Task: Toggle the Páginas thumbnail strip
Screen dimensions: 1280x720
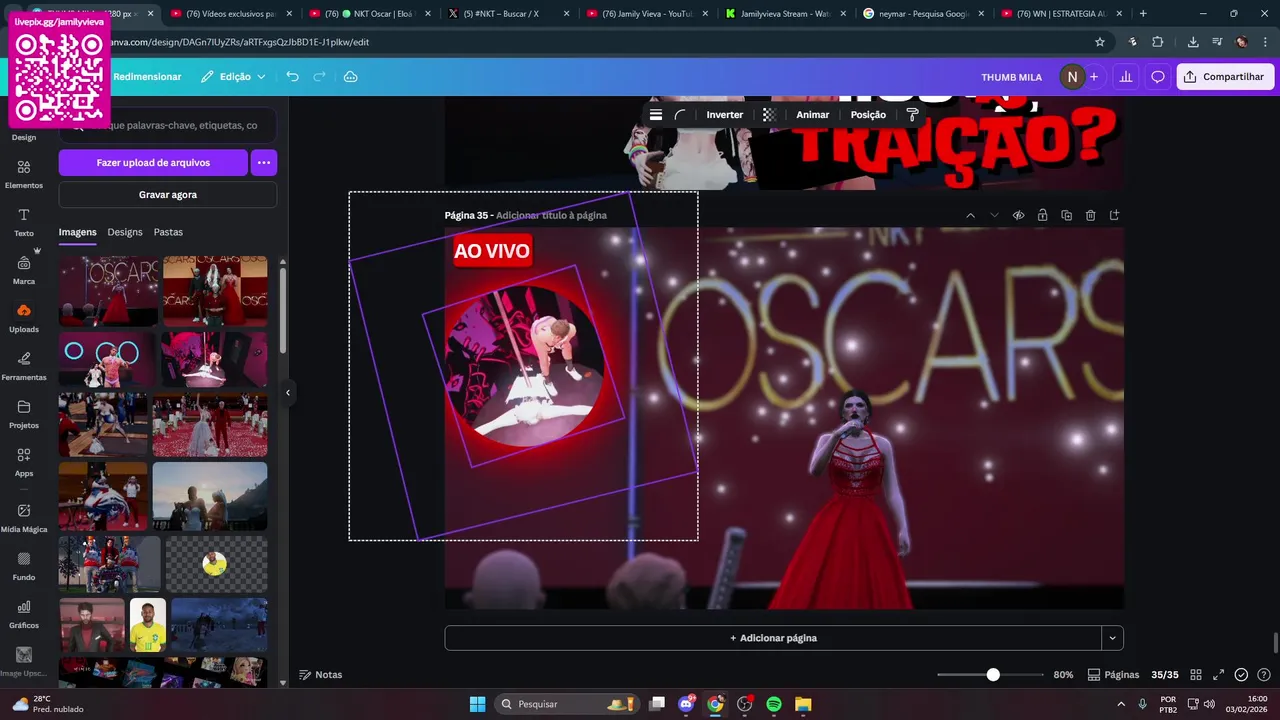Action: (x=1113, y=675)
